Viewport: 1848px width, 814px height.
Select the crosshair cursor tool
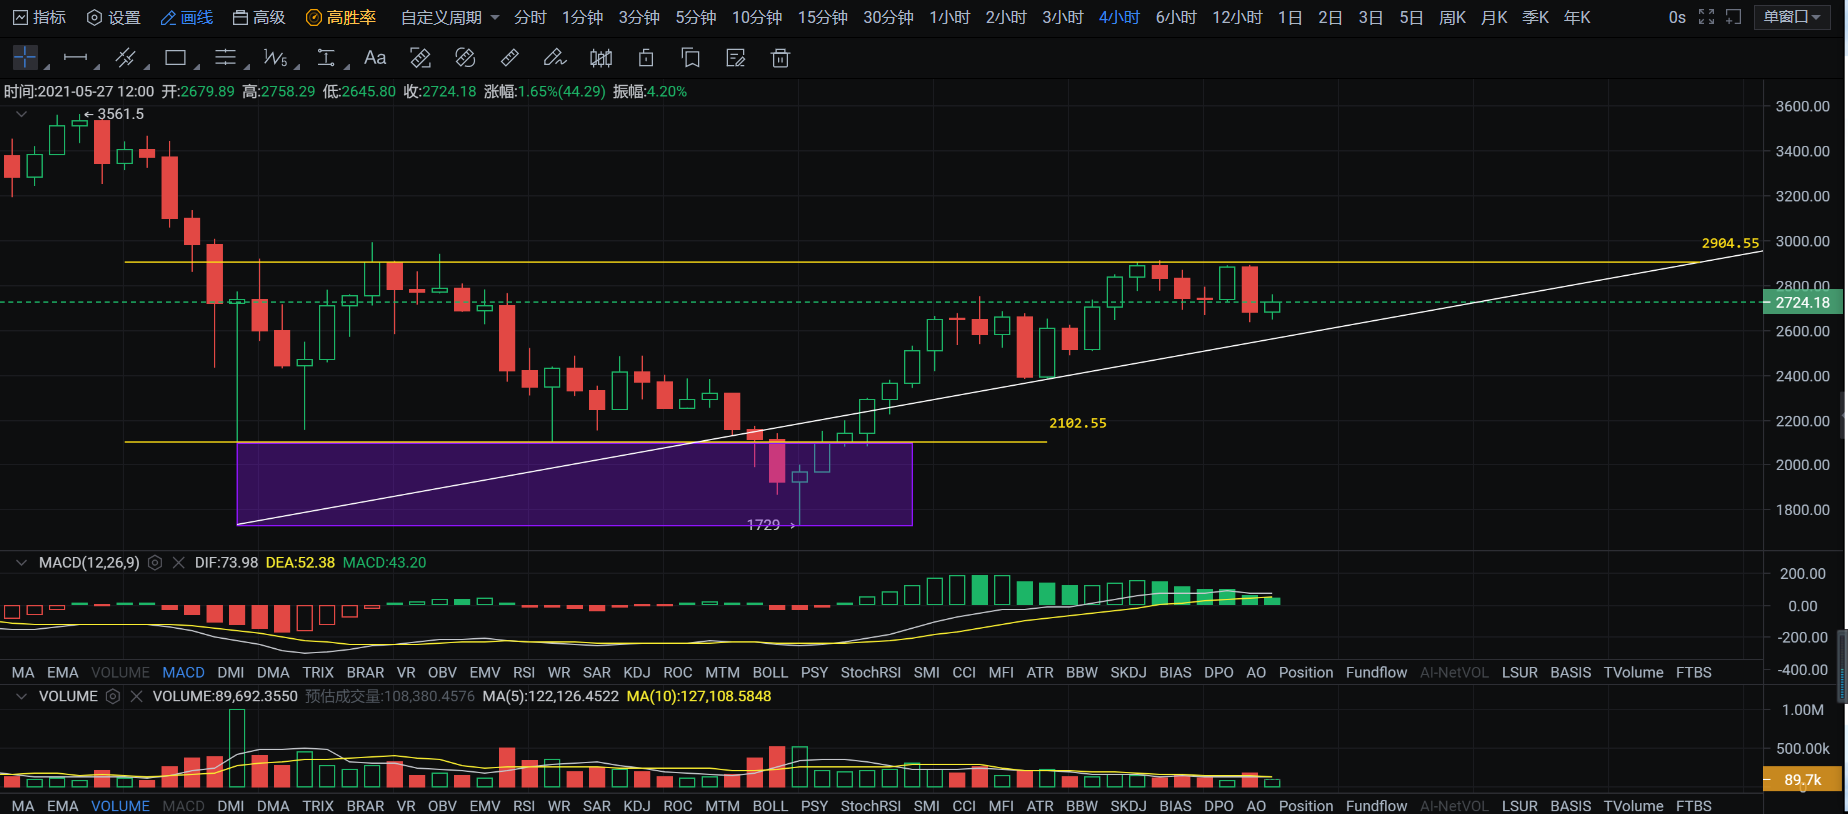pos(25,58)
